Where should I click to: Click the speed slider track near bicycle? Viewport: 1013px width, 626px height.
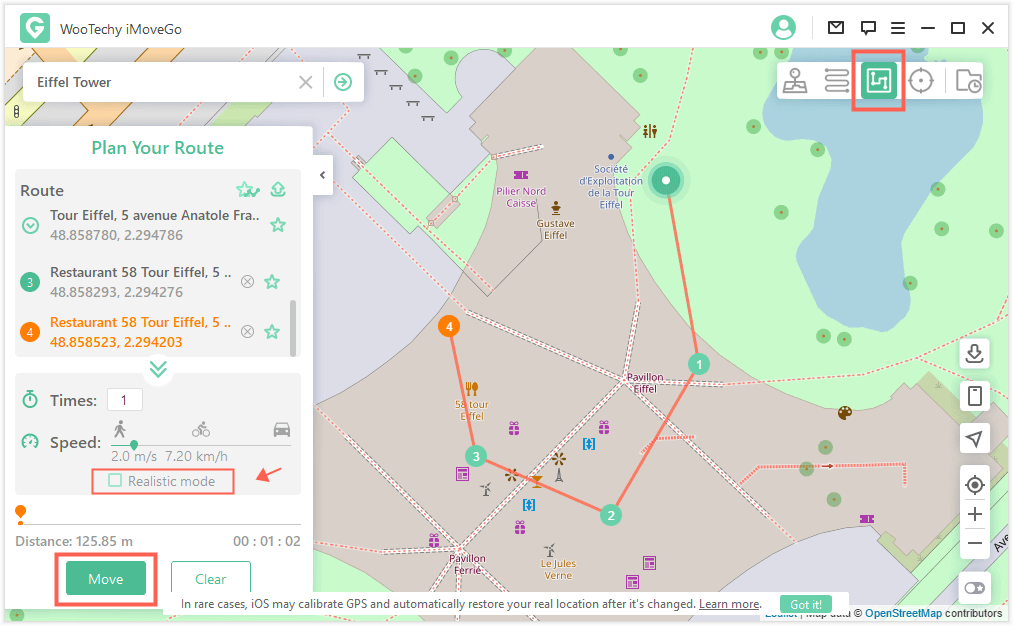click(x=201, y=445)
